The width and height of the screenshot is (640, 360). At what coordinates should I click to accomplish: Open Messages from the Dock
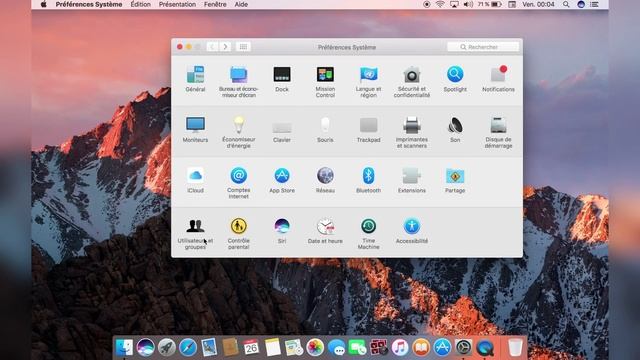[x=336, y=348]
